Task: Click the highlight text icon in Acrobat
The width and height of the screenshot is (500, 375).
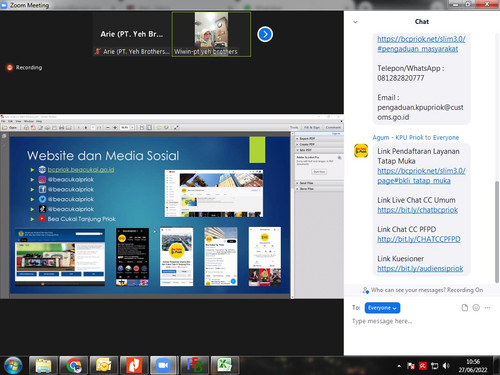Action: [x=166, y=128]
